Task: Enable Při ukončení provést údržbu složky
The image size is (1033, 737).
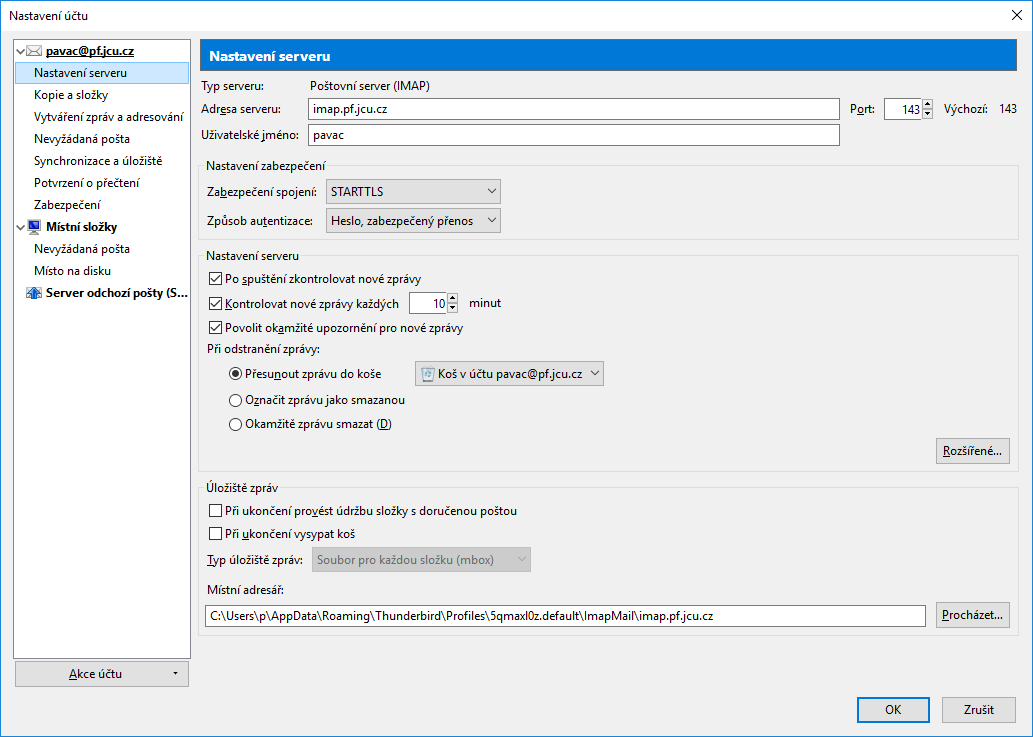Action: [x=215, y=510]
